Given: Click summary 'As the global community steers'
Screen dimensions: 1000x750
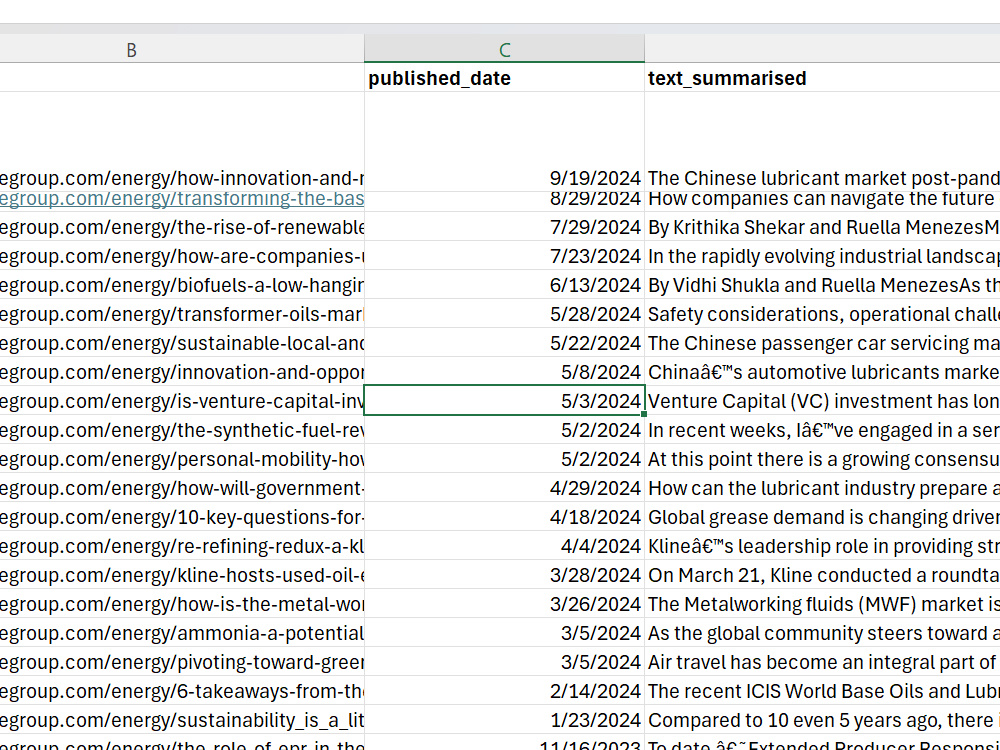Looking at the screenshot, I should pyautogui.click(x=822, y=633).
